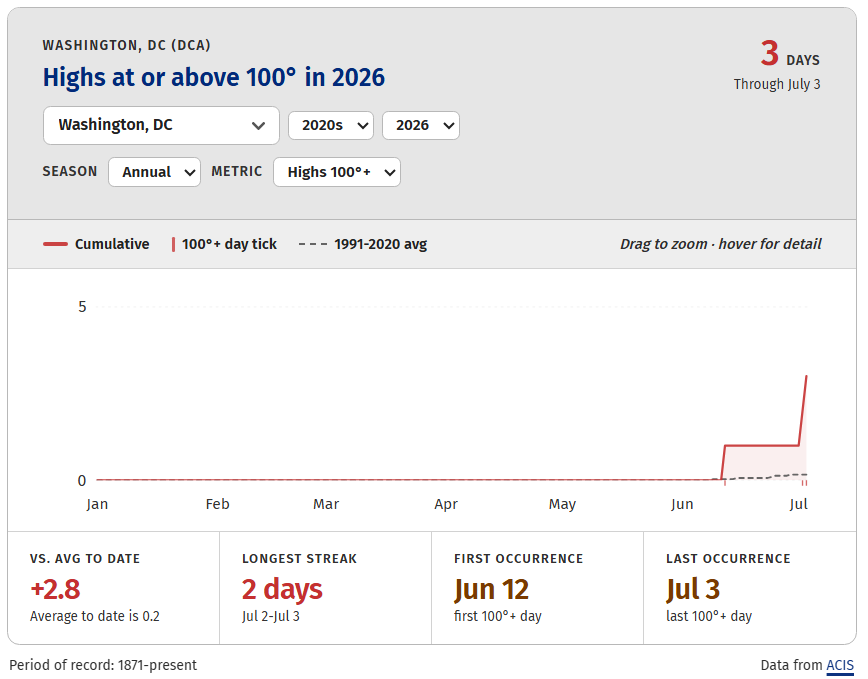Click the chart title 'Highs at or above 100° in 2026'
Image resolution: width=868 pixels, height=679 pixels.
pos(214,77)
